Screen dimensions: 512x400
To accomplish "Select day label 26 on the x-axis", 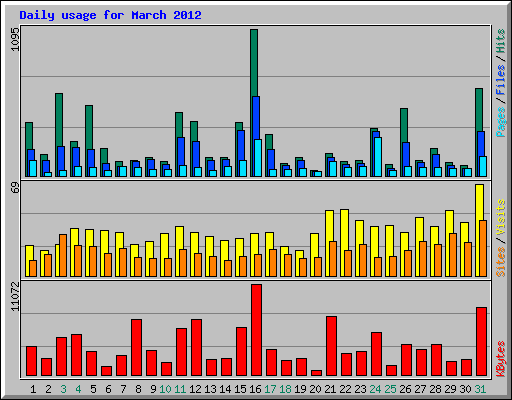I will [x=405, y=389].
